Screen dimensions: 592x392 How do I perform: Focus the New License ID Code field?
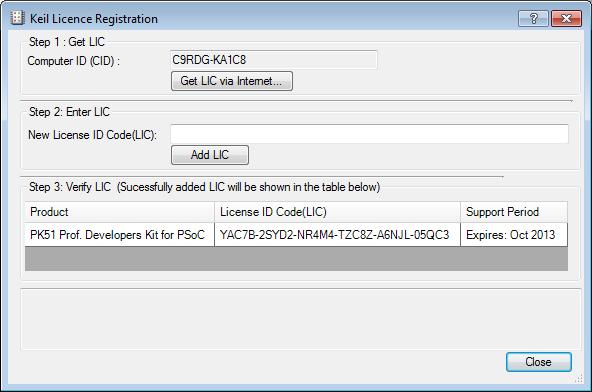point(369,134)
